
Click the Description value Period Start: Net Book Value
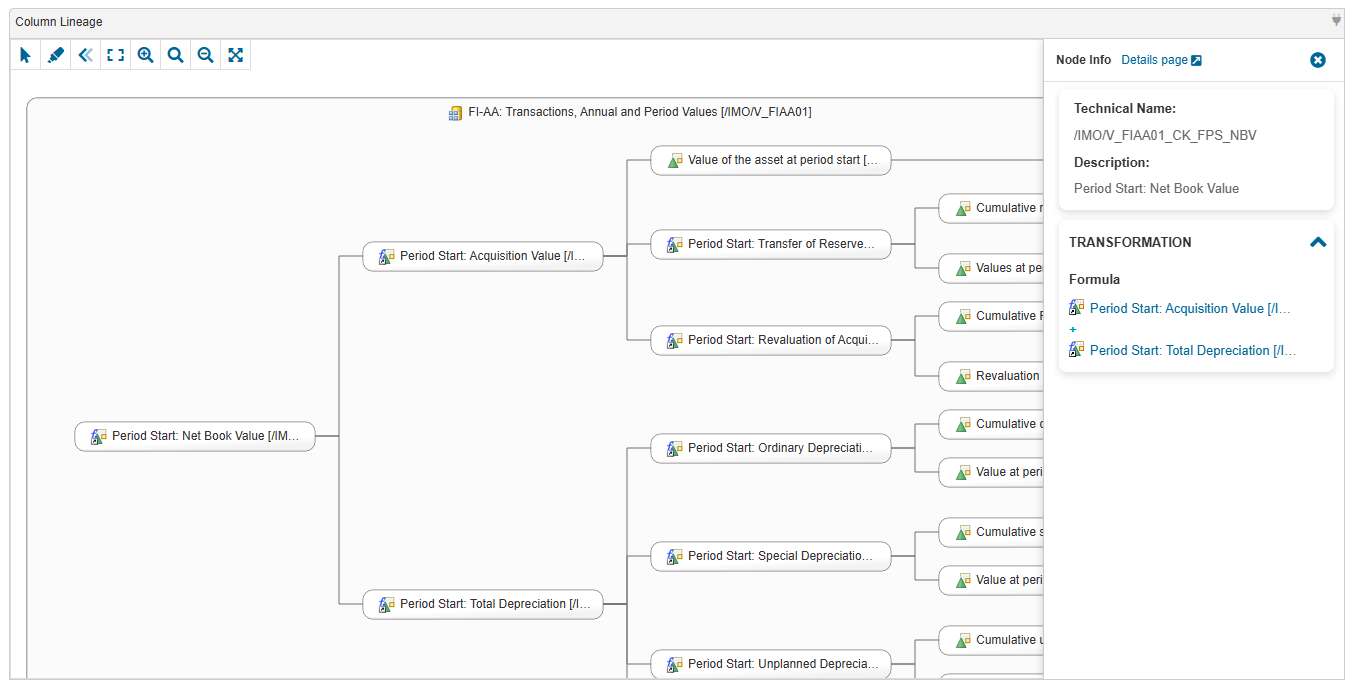(x=1156, y=188)
